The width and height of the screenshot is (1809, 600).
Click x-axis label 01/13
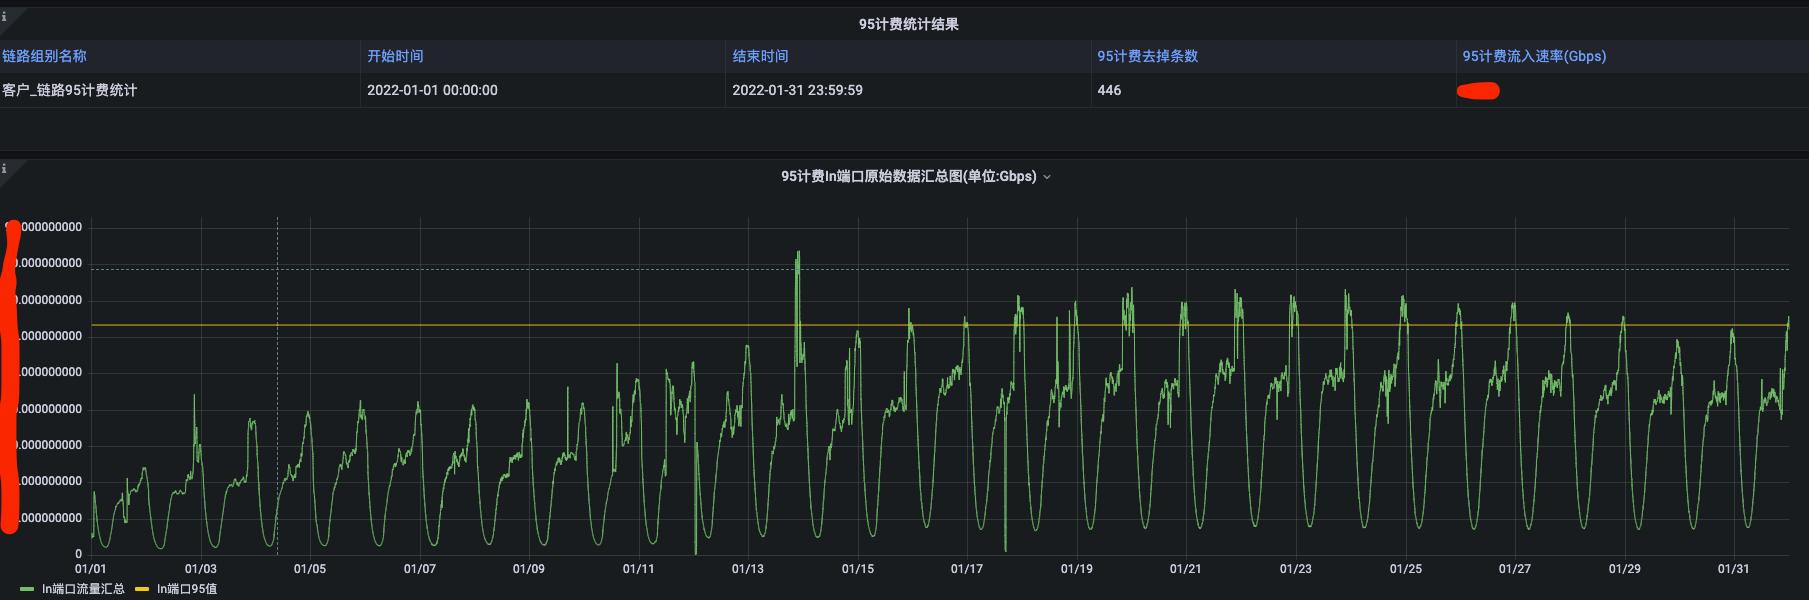748,569
